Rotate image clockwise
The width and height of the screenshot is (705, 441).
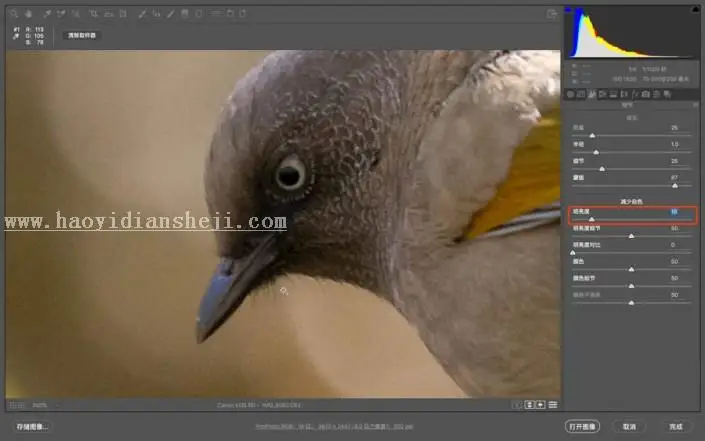(243, 14)
